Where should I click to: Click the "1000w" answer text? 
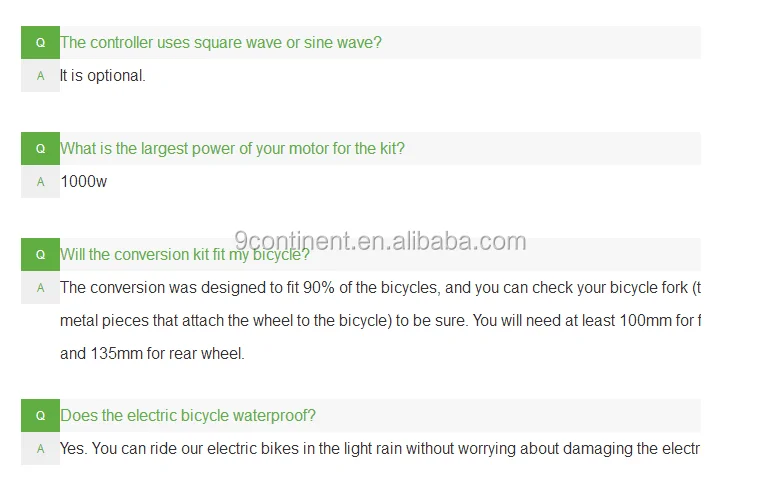[83, 182]
